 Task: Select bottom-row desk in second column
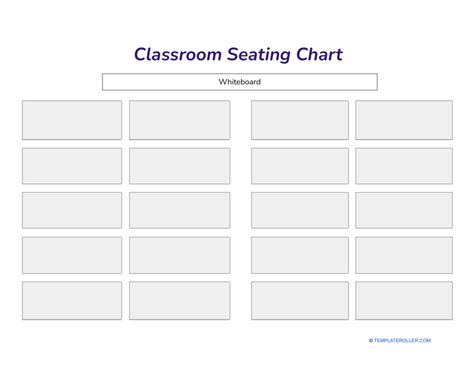click(180, 301)
